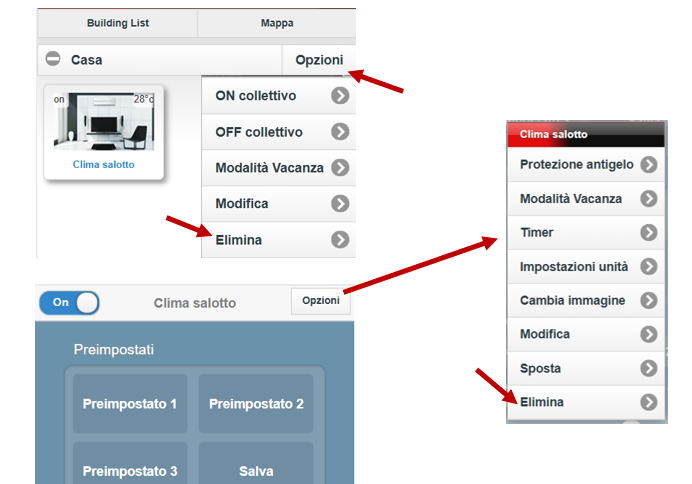This screenshot has width=692, height=484.
Task: Open the Clima salotto room thumbnail
Action: 104,132
